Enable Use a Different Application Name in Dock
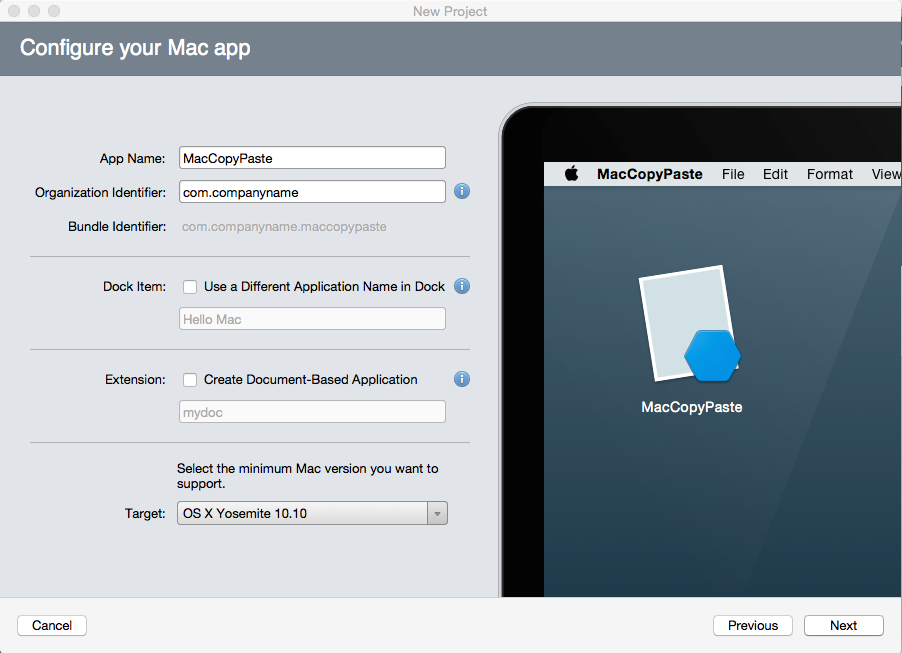The image size is (902, 653). pos(190,287)
